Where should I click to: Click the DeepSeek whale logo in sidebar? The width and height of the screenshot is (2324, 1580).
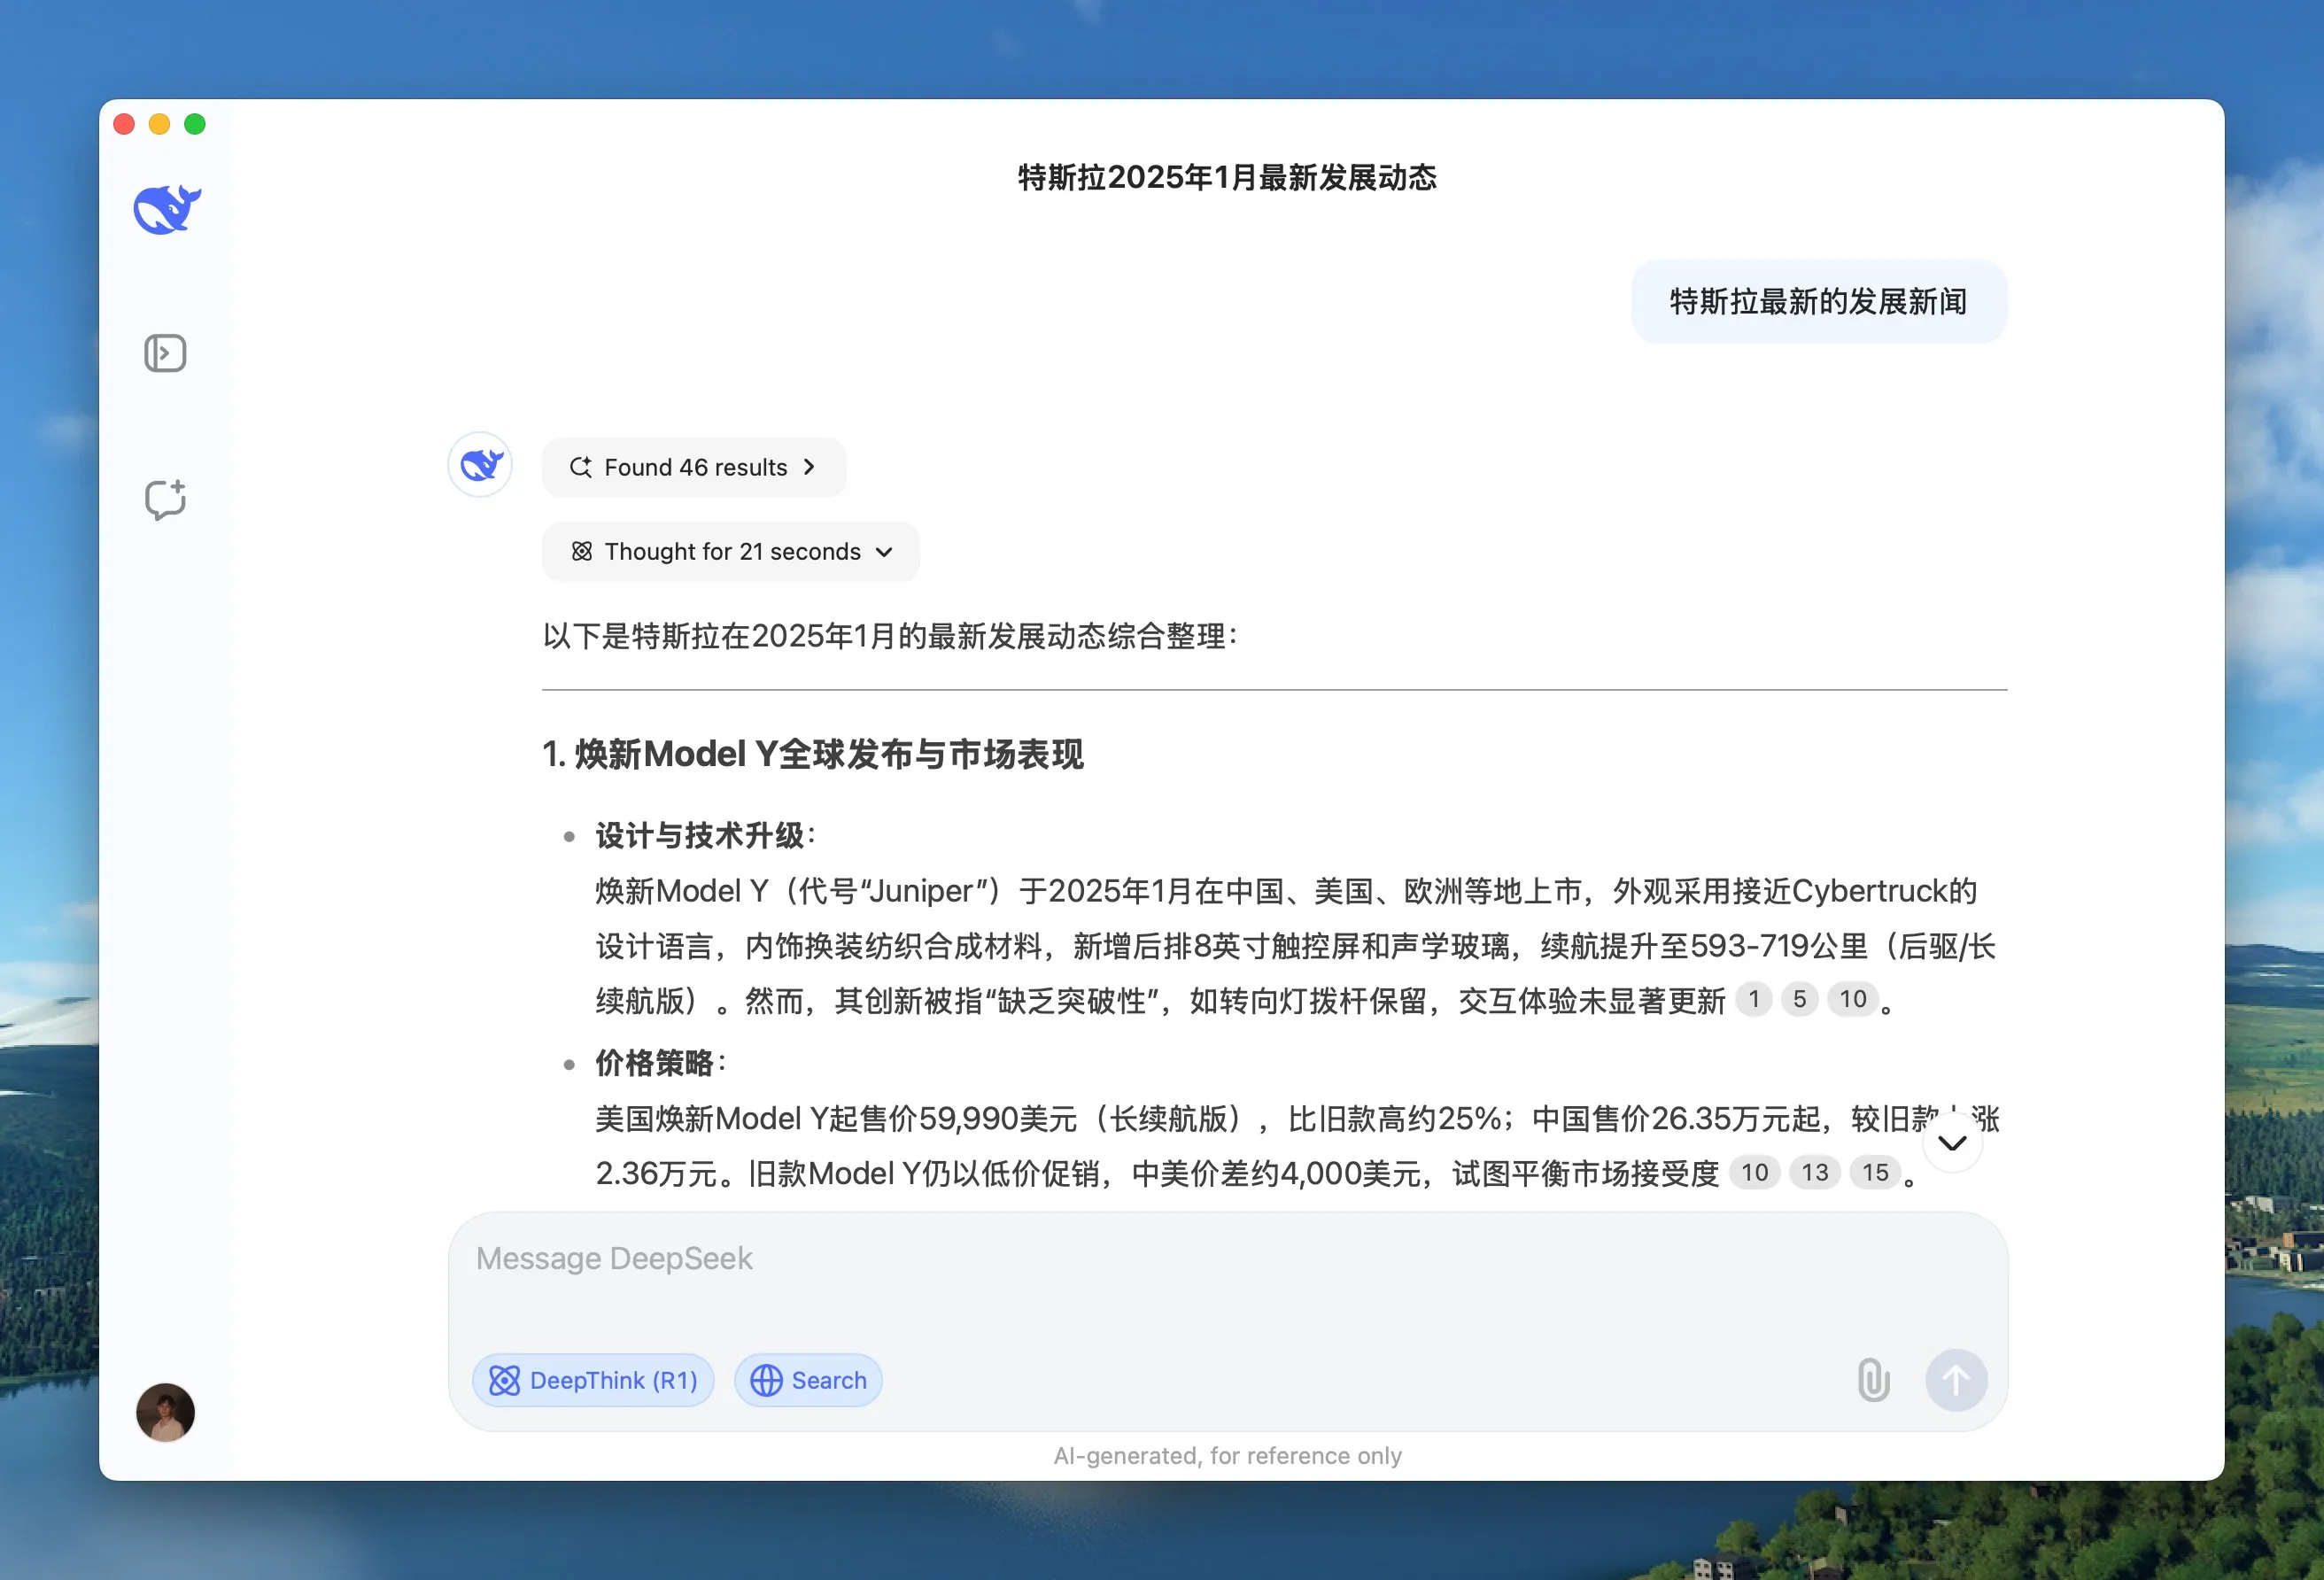(x=167, y=210)
